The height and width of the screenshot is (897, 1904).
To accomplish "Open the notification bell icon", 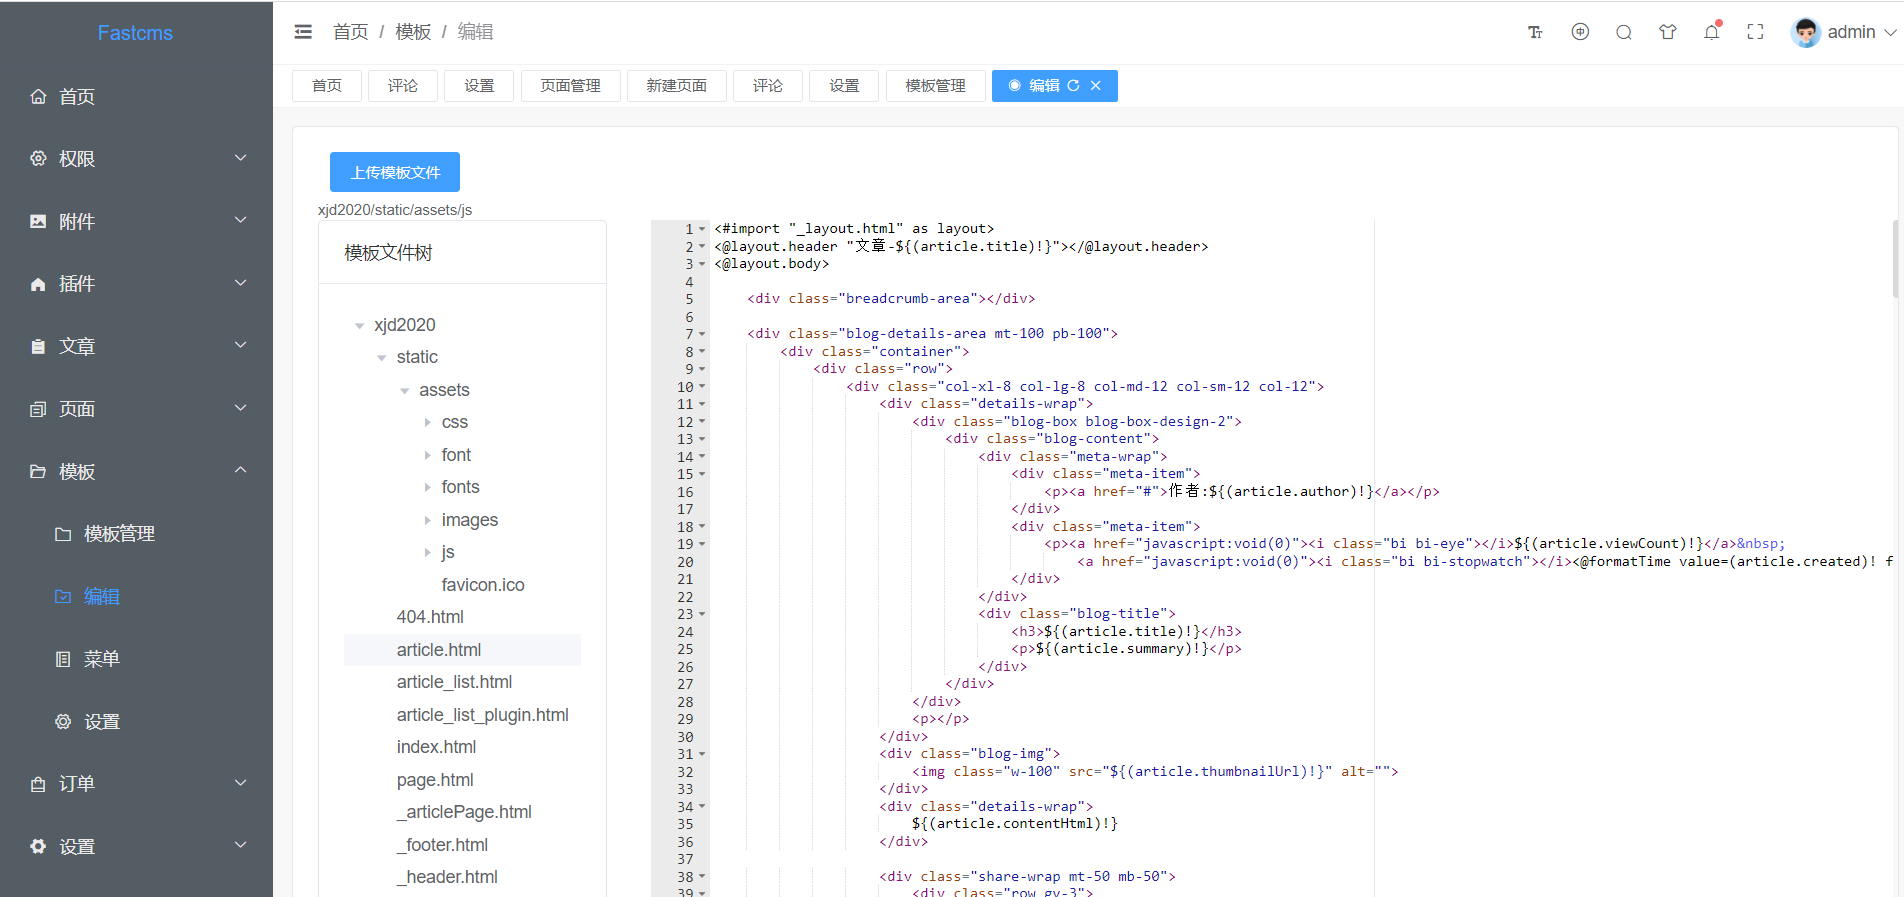I will click(x=1712, y=32).
